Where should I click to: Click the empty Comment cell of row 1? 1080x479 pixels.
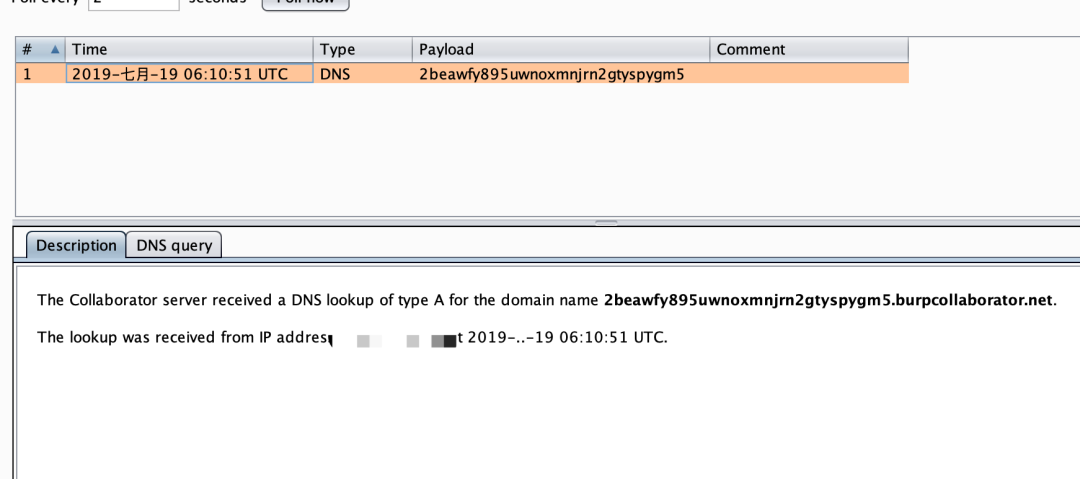tap(808, 73)
